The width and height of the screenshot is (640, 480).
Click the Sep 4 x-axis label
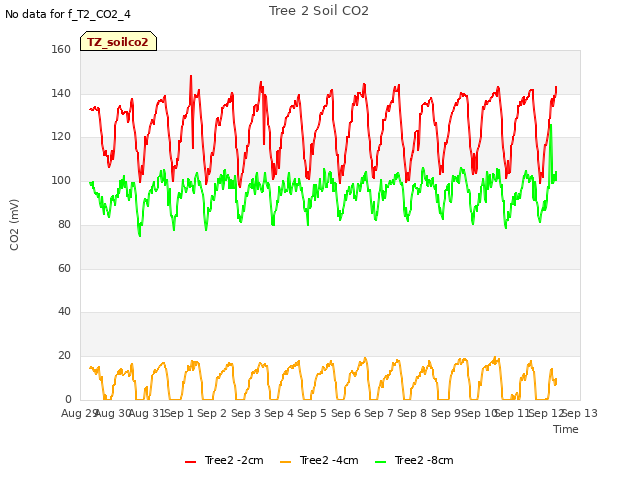(x=279, y=413)
